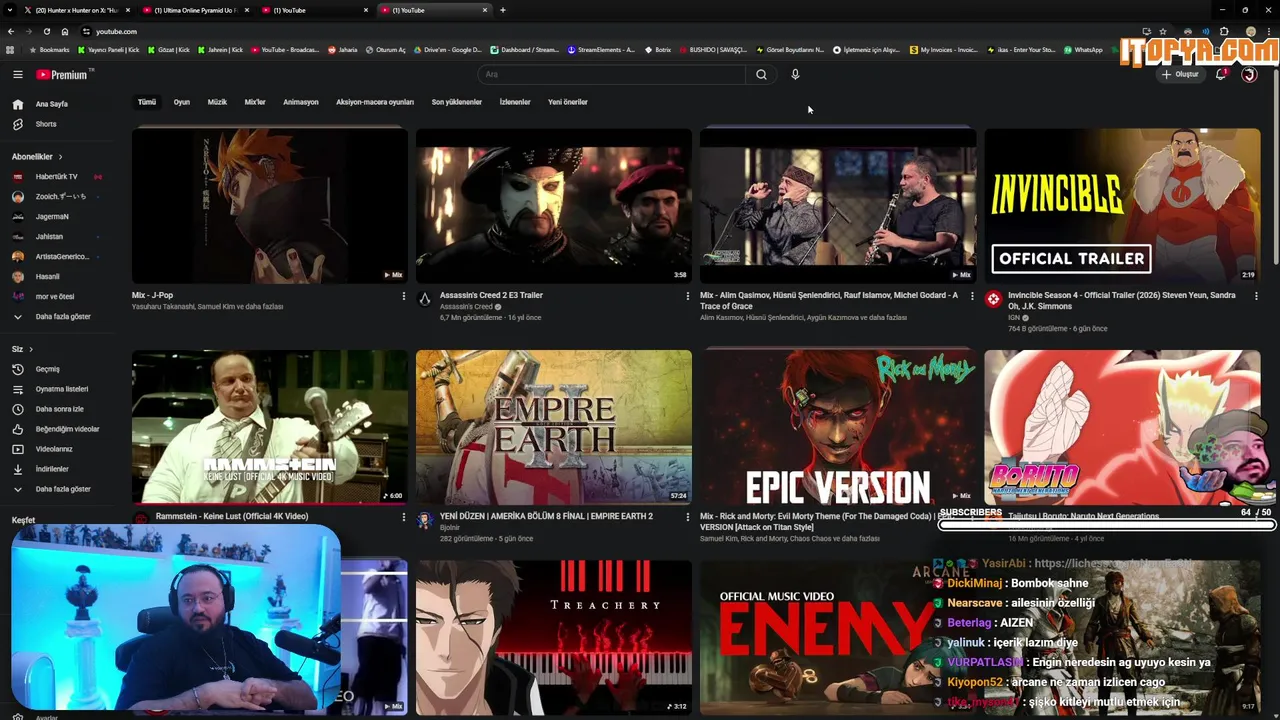Expand Daha fazla göster under Siz section
The width and height of the screenshot is (1280, 720).
tap(63, 489)
